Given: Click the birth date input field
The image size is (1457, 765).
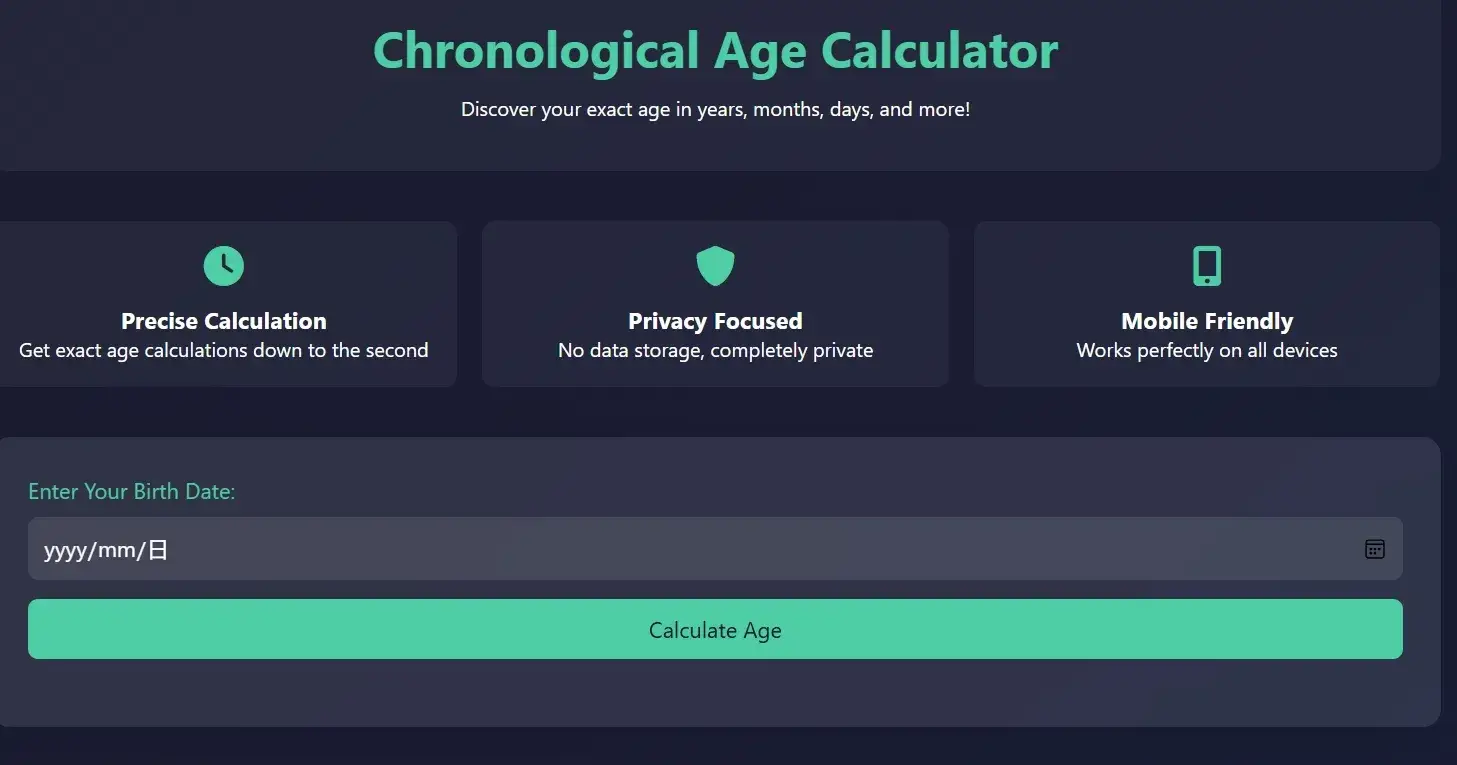Looking at the screenshot, I should point(713,549).
